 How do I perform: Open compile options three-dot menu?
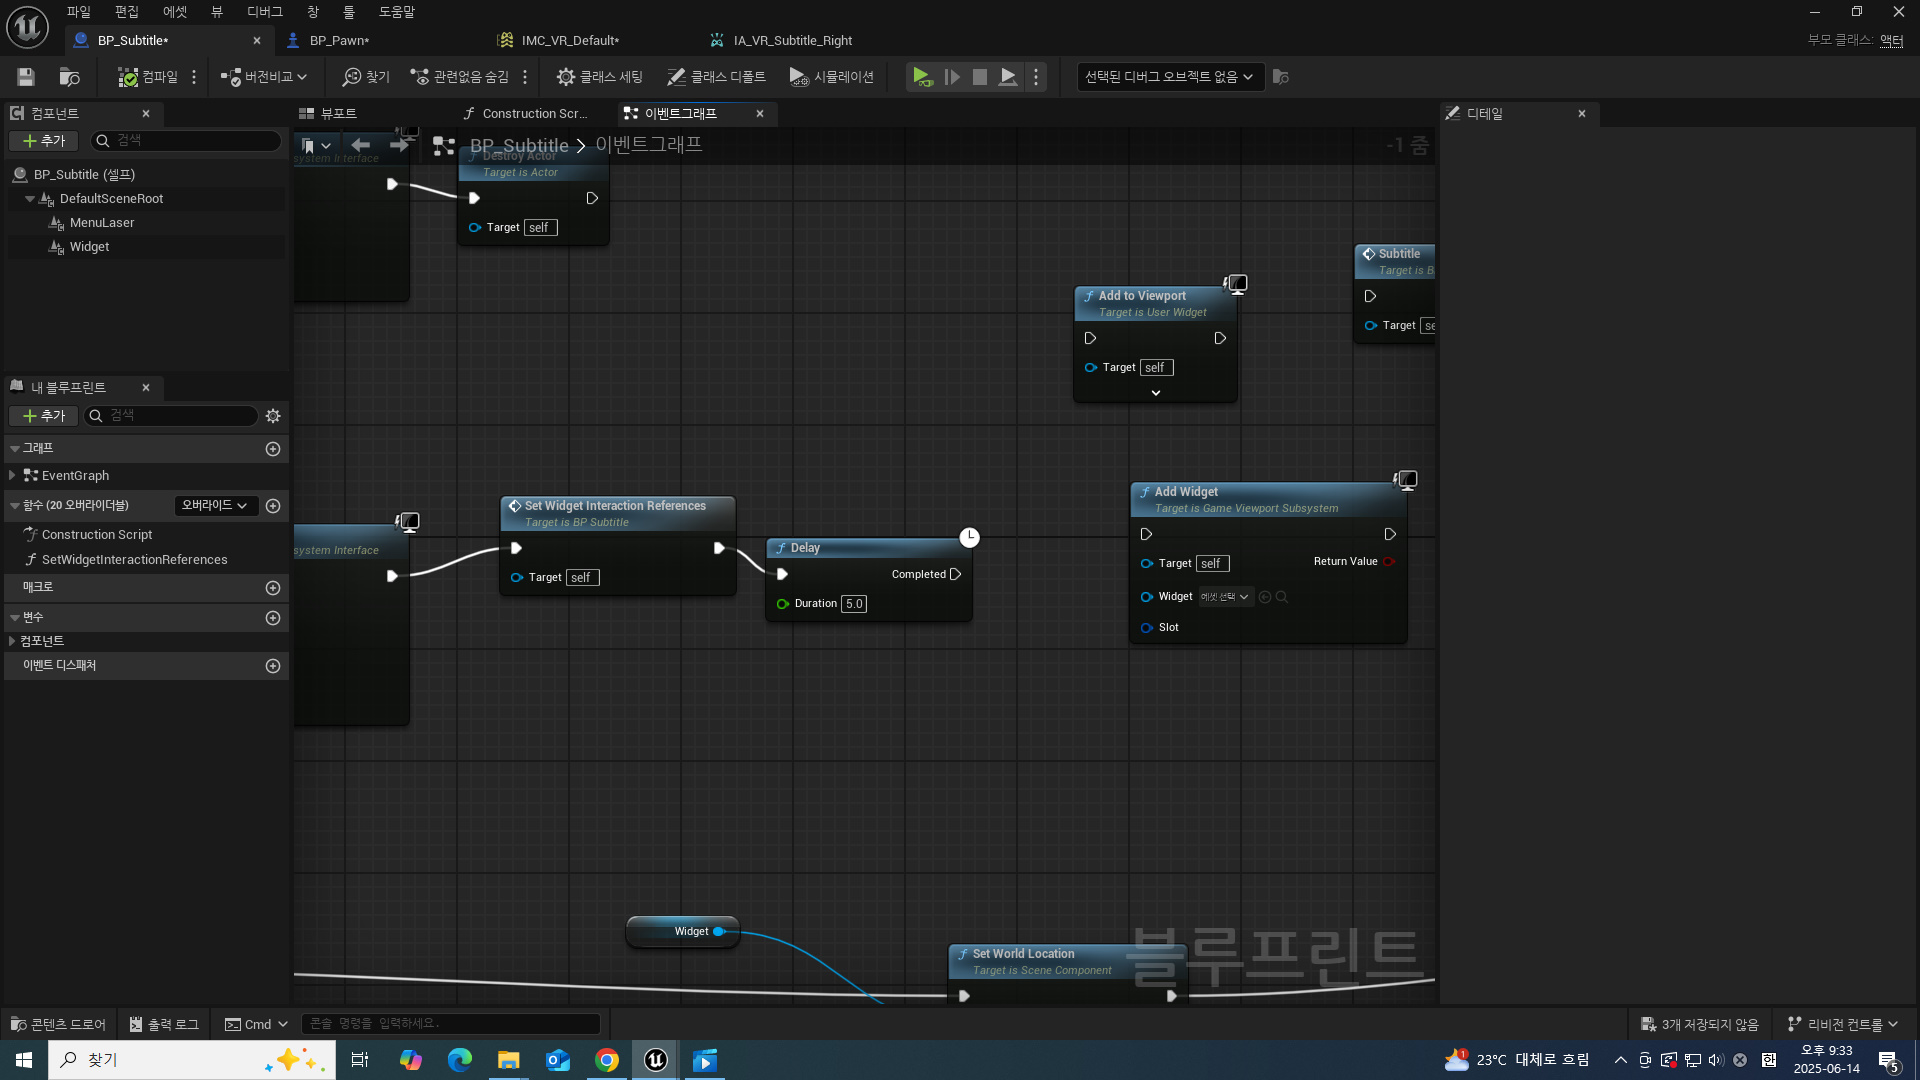tap(194, 77)
